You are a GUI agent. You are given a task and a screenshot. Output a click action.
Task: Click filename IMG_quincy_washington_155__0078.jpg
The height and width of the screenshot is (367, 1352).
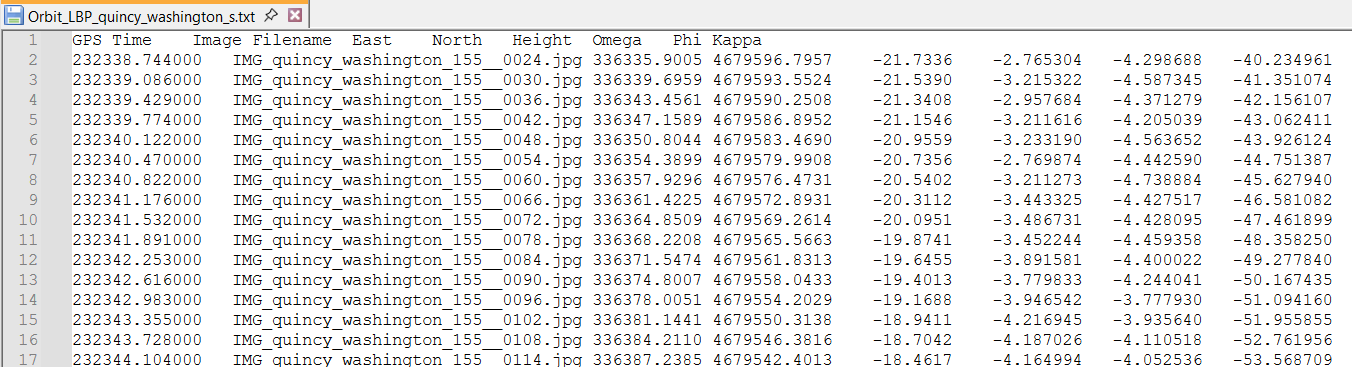407,240
